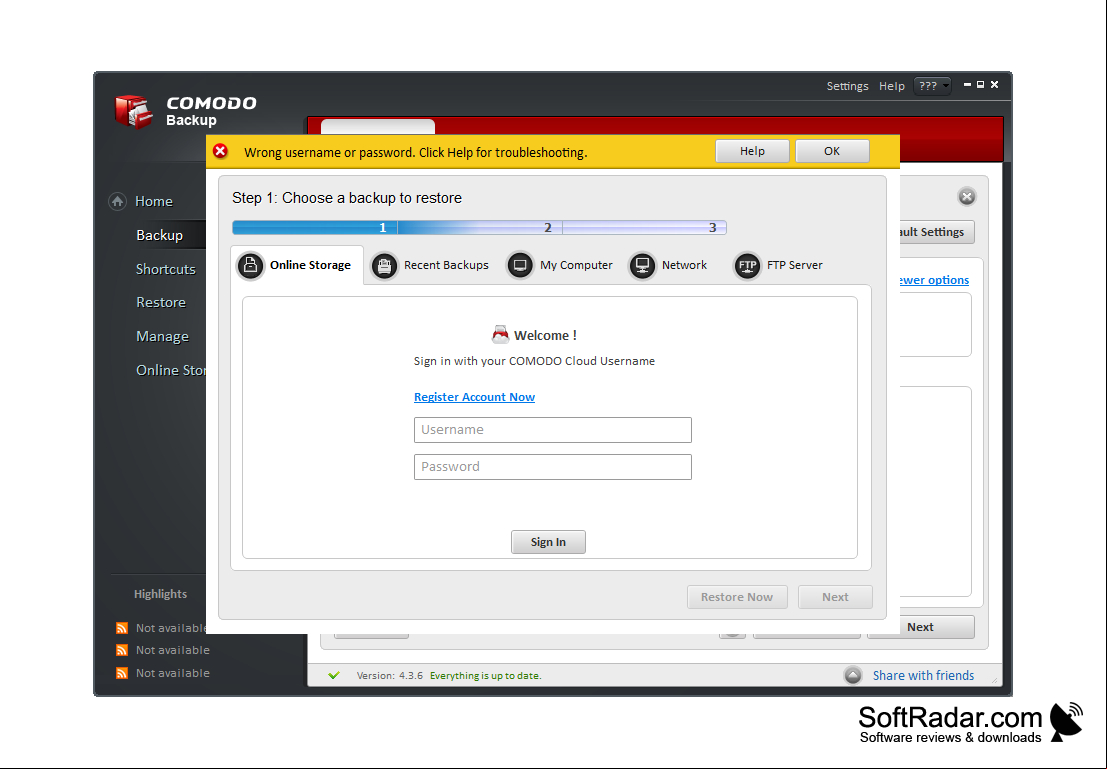The height and width of the screenshot is (769, 1107).
Task: Switch to the FTP Server tab
Action: 779,266
